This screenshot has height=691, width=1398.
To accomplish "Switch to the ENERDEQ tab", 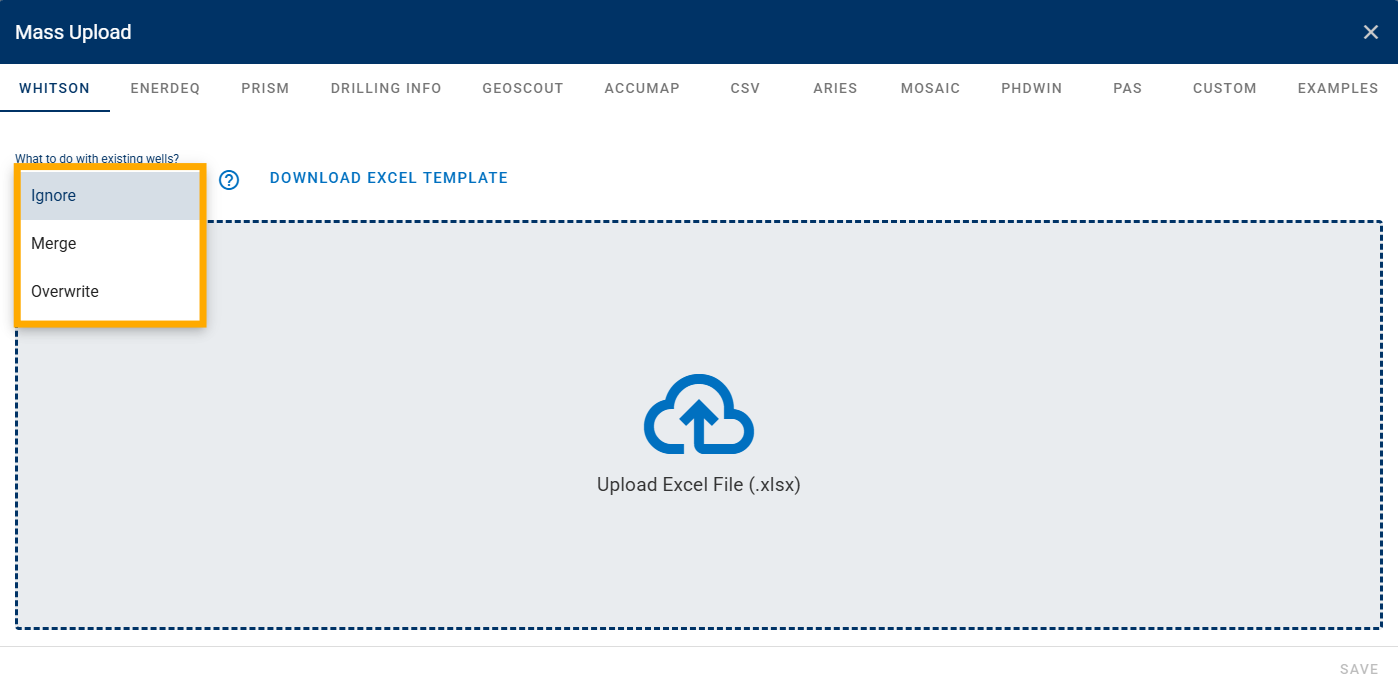I will pos(165,88).
